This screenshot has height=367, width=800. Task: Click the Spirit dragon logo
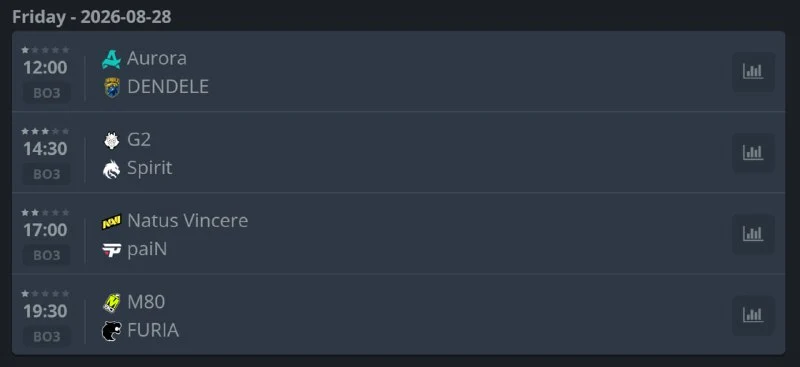click(x=111, y=169)
